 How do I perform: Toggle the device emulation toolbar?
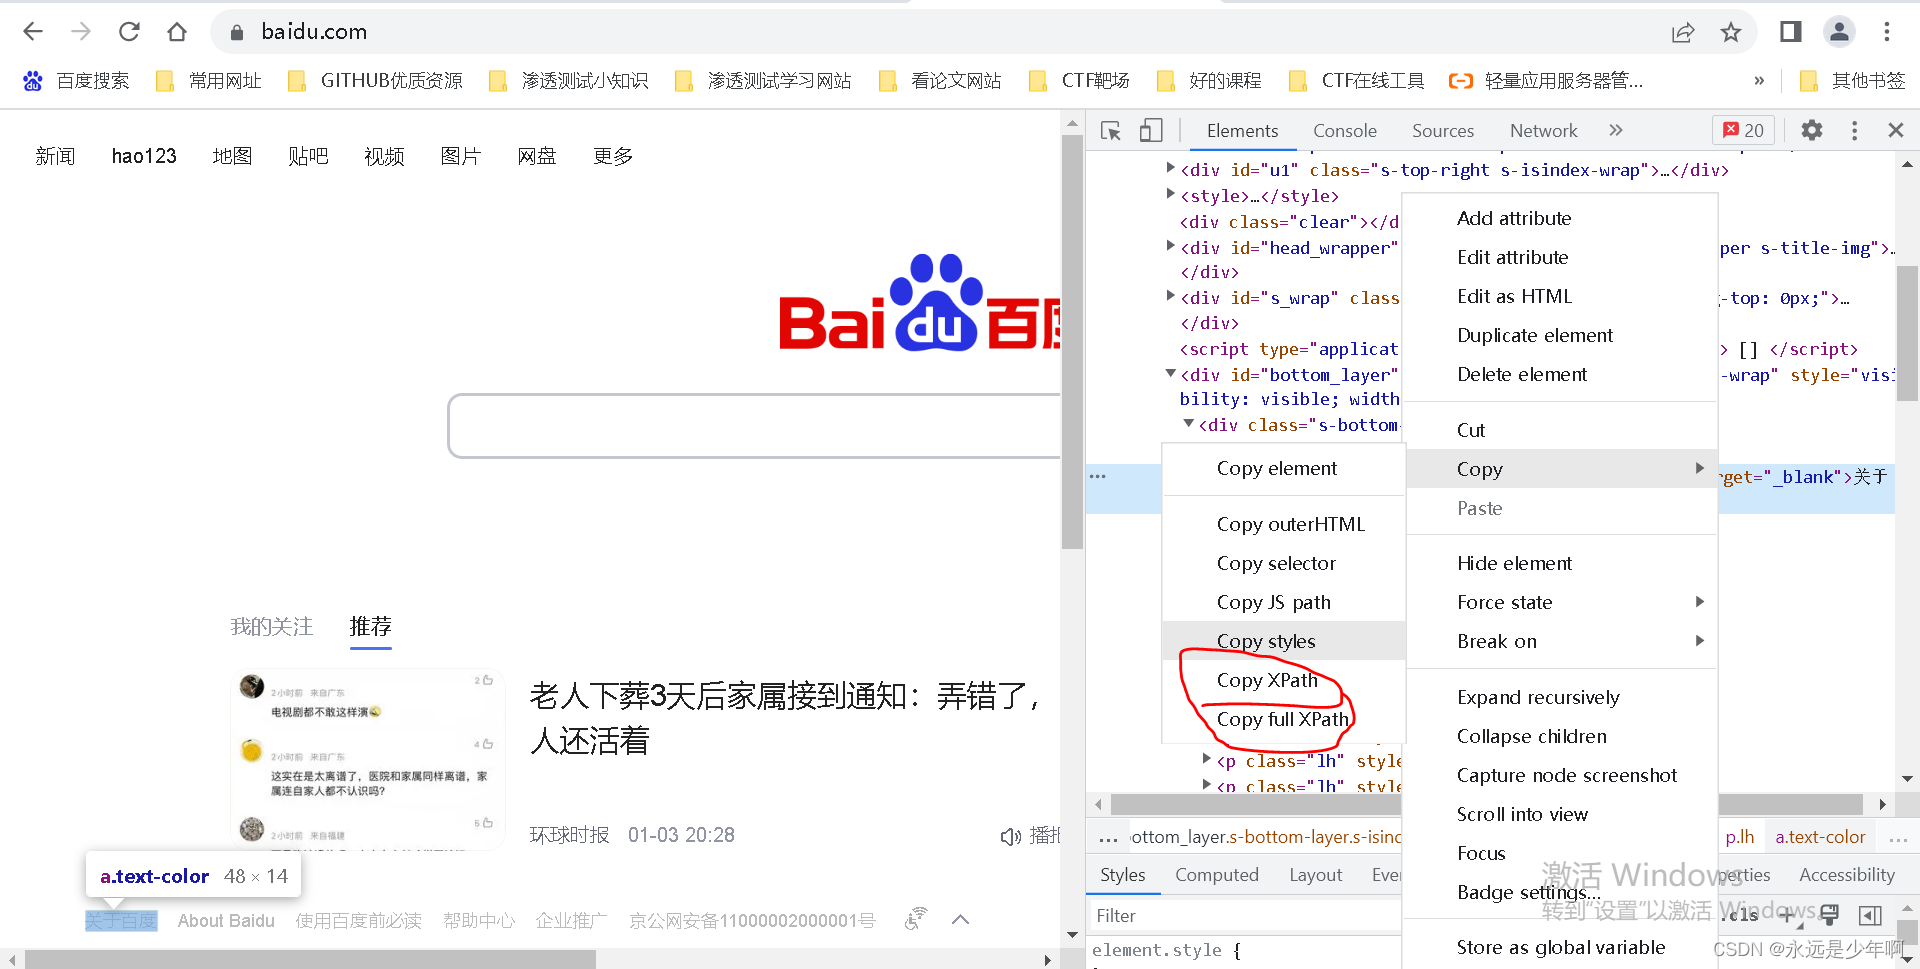pyautogui.click(x=1151, y=130)
